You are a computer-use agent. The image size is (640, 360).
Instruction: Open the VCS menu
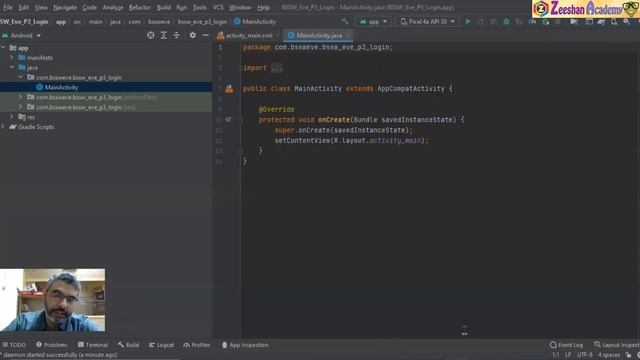point(218,7)
